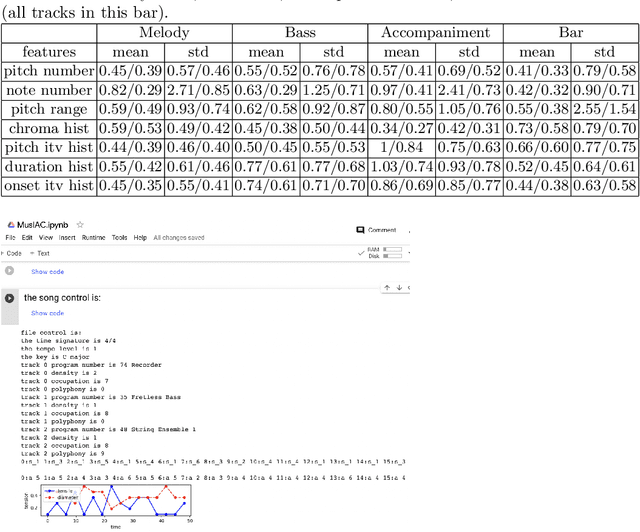Star the MusIAC.ipynb notebook

pyautogui.click(x=79, y=226)
